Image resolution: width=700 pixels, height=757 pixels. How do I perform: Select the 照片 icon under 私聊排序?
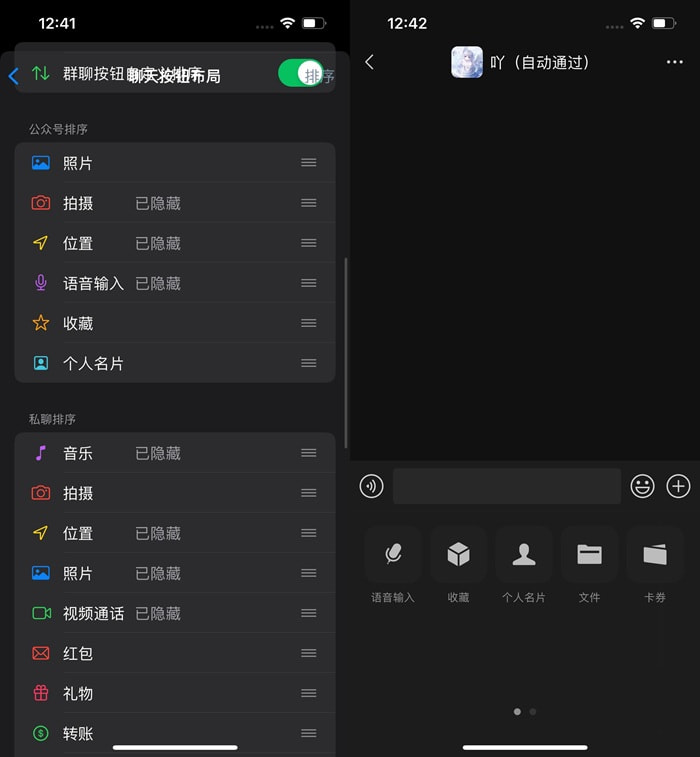point(41,573)
